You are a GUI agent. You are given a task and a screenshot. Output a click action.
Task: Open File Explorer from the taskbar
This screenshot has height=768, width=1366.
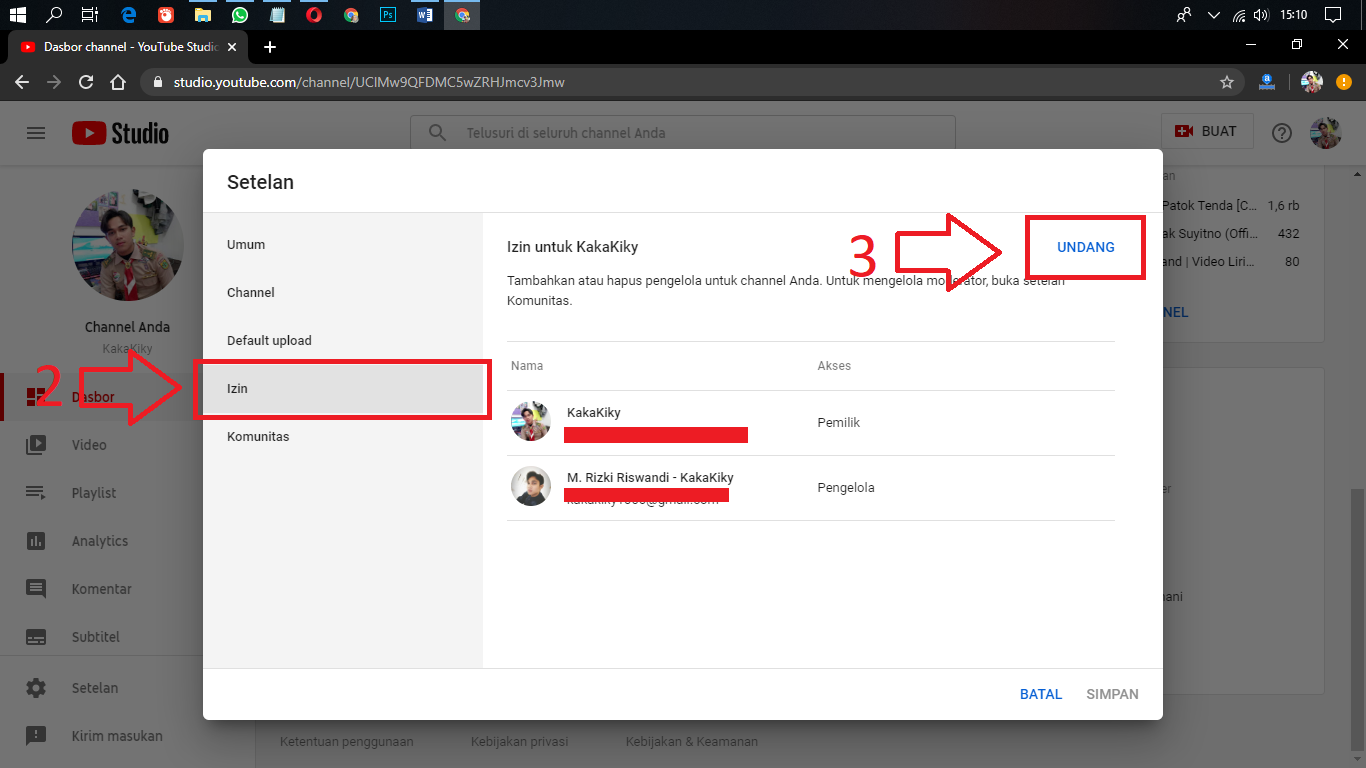click(203, 15)
